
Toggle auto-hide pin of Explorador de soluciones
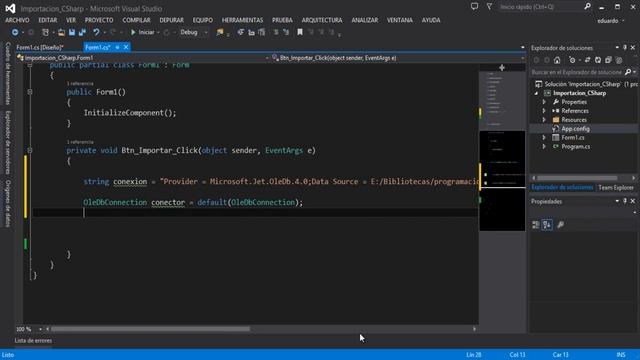point(625,48)
